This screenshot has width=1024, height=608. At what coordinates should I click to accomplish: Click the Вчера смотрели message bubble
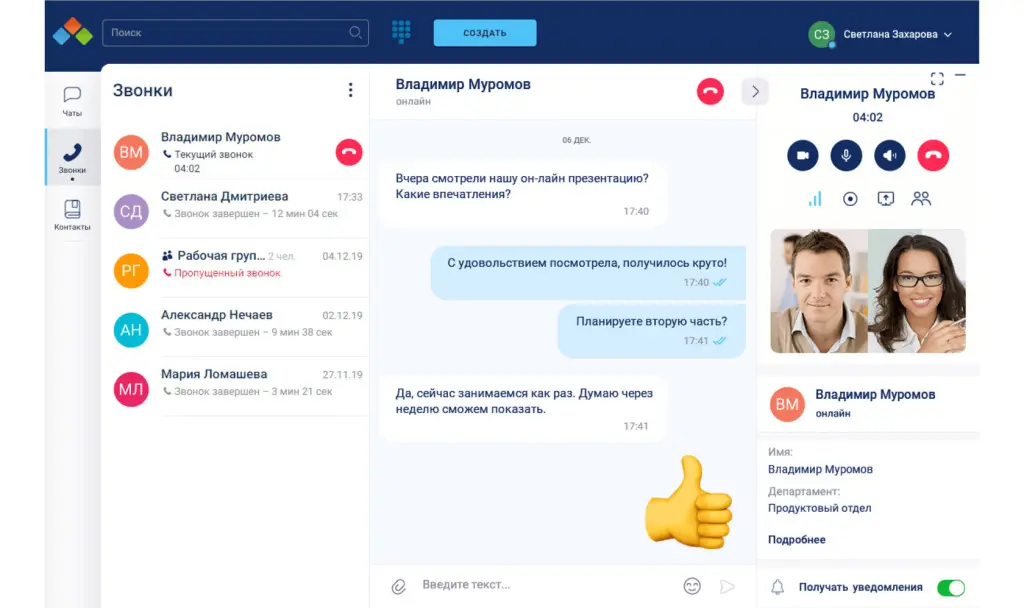(523, 194)
